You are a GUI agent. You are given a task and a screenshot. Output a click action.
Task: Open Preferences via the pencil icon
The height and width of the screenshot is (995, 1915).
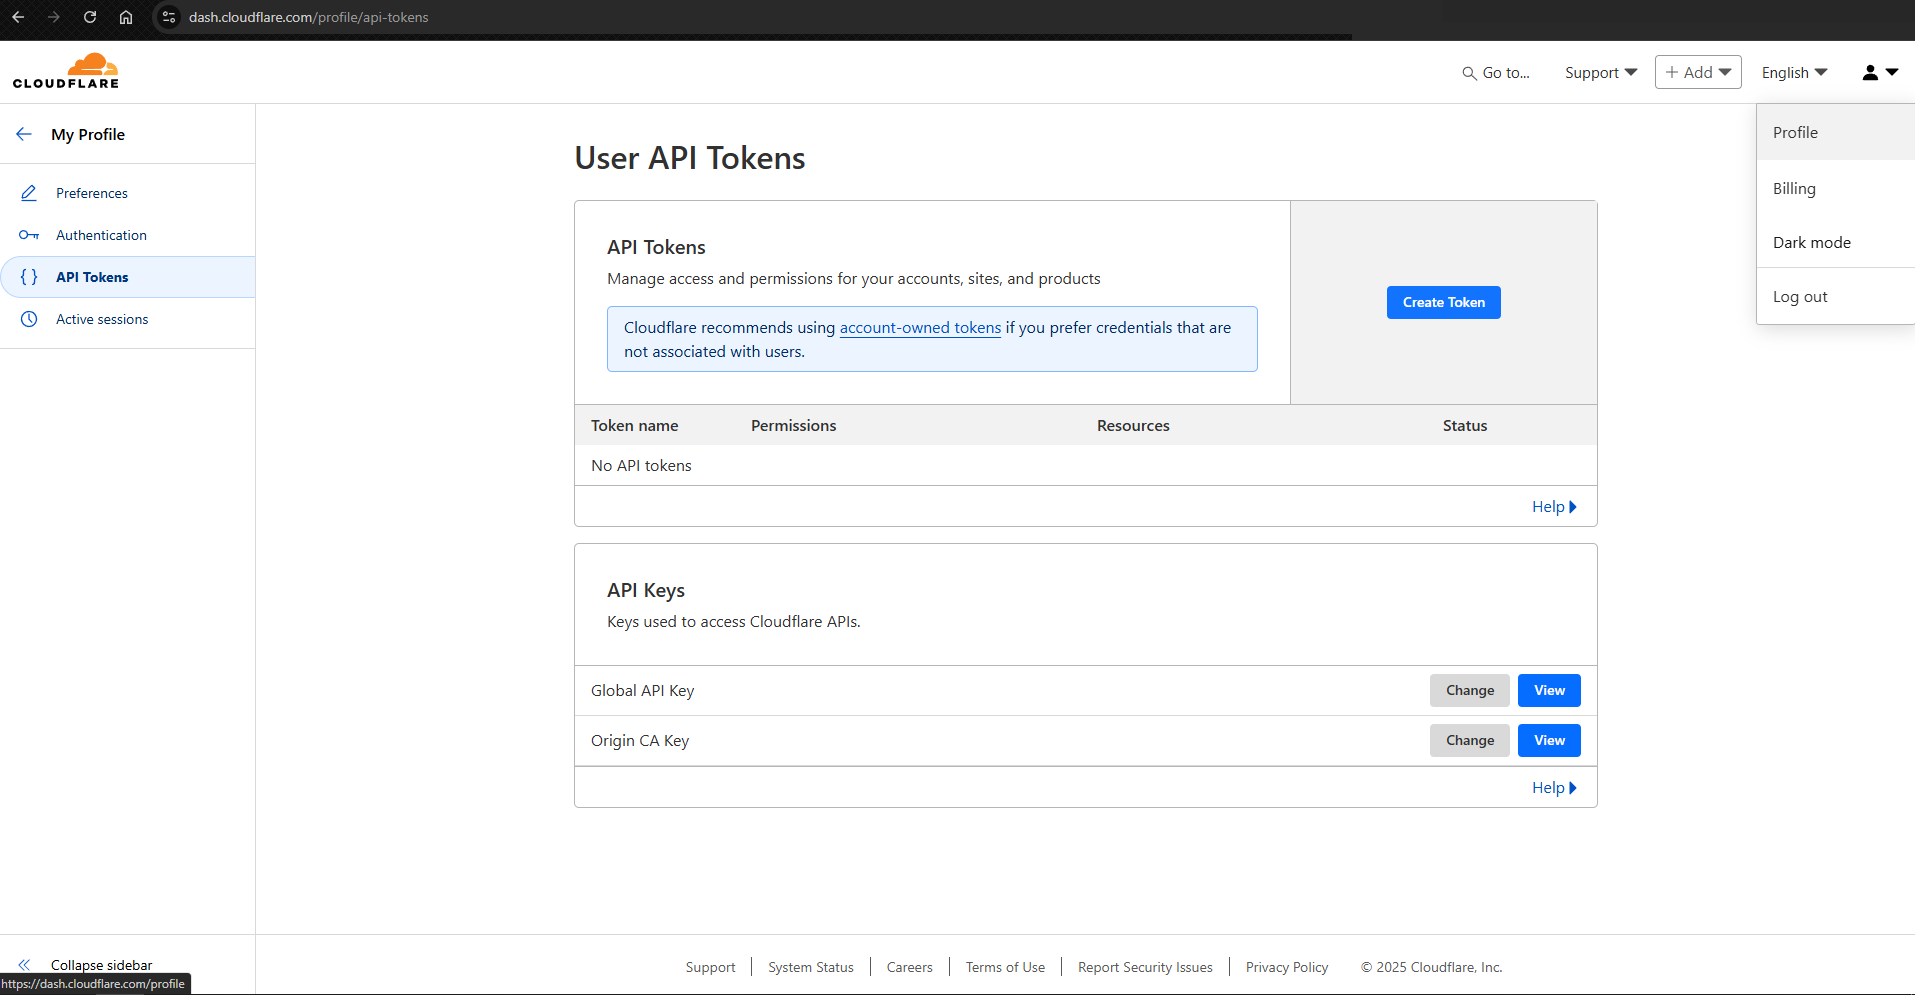29,192
